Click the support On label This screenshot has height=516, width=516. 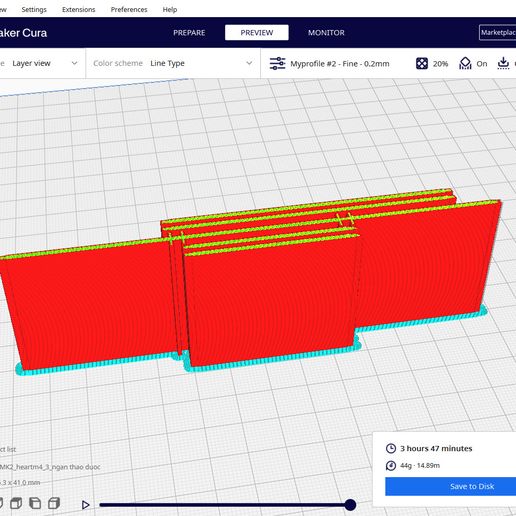point(482,64)
